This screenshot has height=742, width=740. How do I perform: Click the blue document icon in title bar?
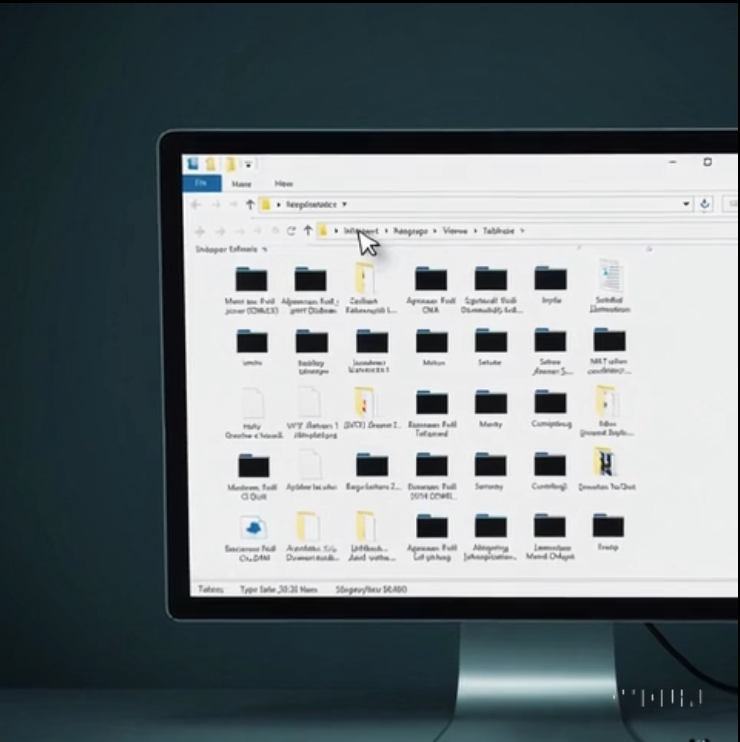point(193,164)
